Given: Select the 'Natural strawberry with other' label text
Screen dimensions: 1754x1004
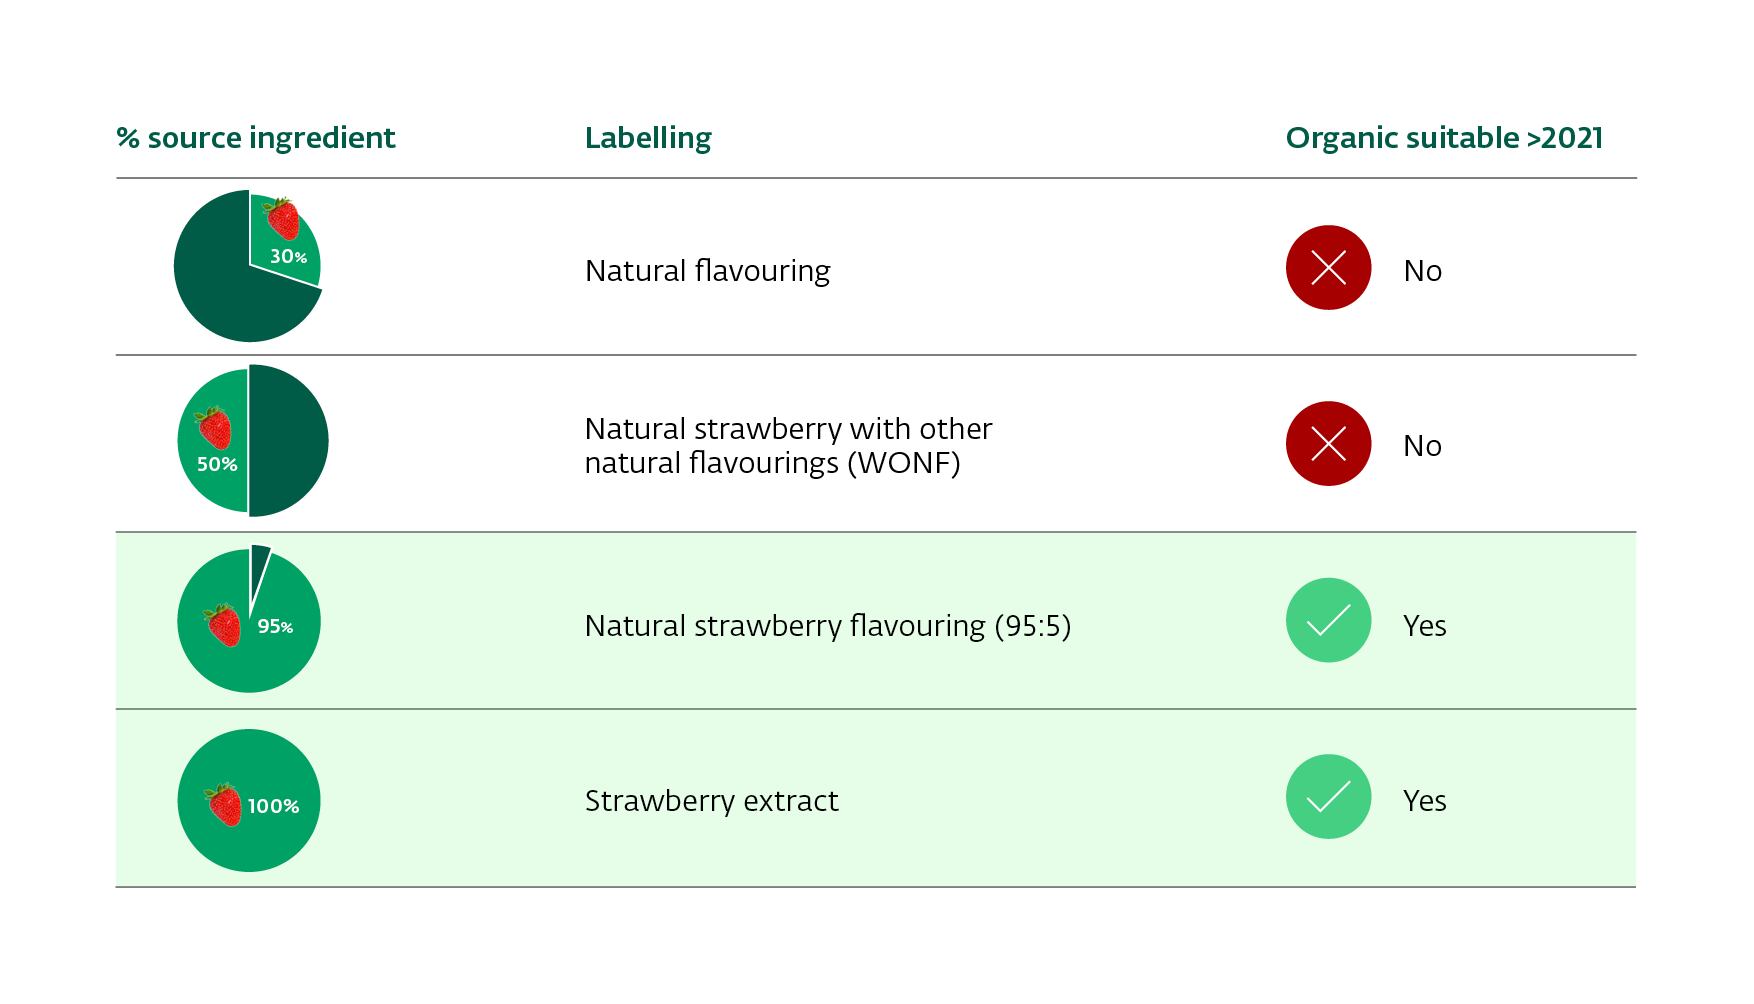Looking at the screenshot, I should pyautogui.click(x=788, y=429).
